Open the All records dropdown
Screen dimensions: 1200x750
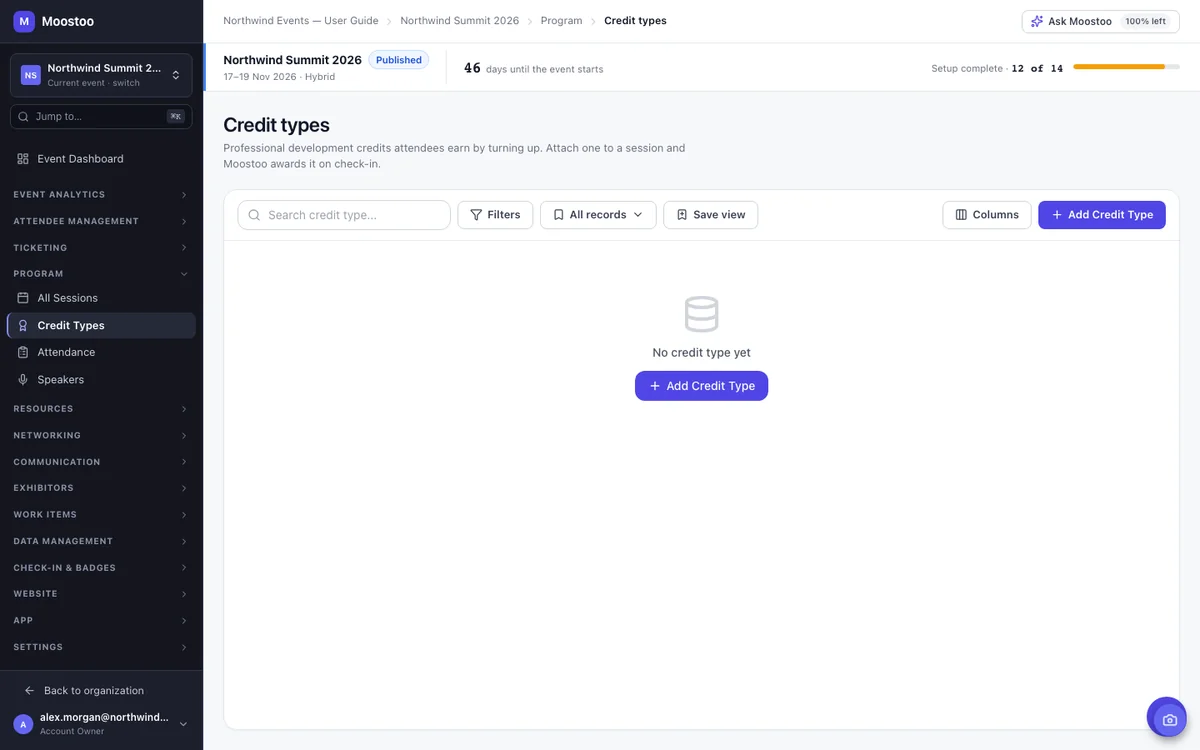coord(598,215)
